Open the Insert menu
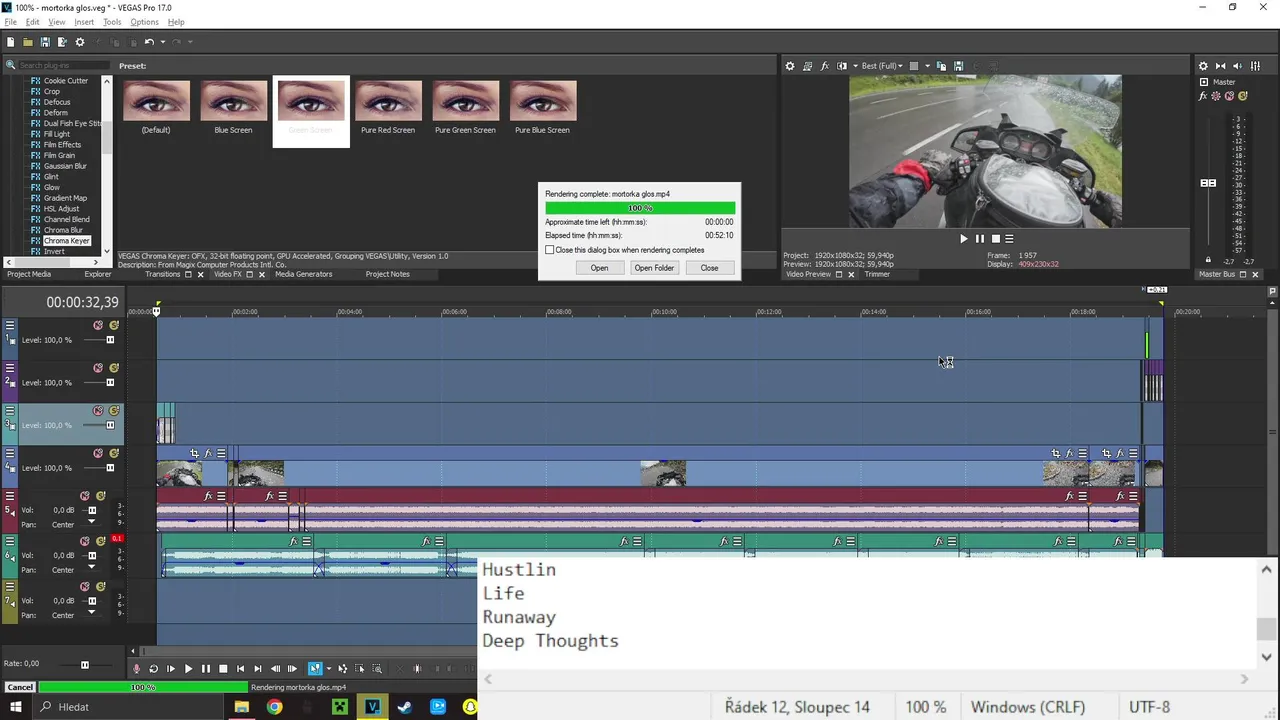The width and height of the screenshot is (1280, 720). [84, 22]
